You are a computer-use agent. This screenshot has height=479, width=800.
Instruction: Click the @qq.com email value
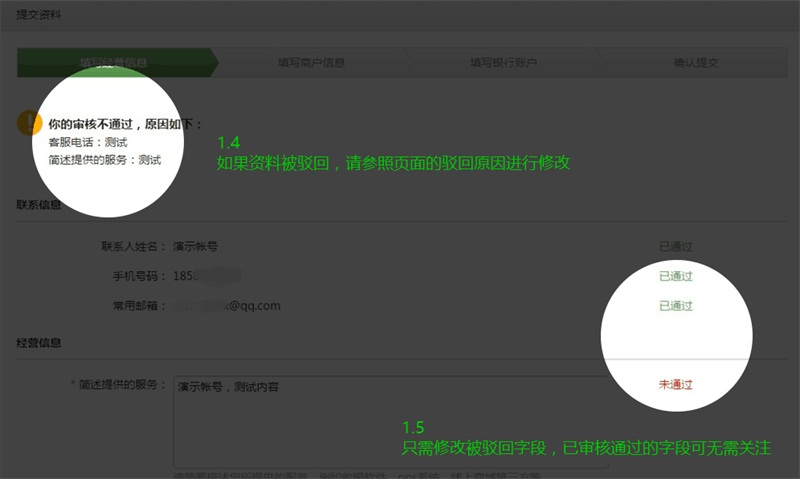pyautogui.click(x=227, y=306)
